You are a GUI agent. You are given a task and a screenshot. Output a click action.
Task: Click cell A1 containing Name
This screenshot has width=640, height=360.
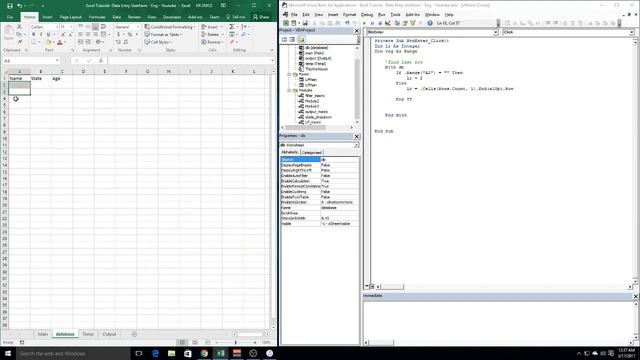pos(19,78)
